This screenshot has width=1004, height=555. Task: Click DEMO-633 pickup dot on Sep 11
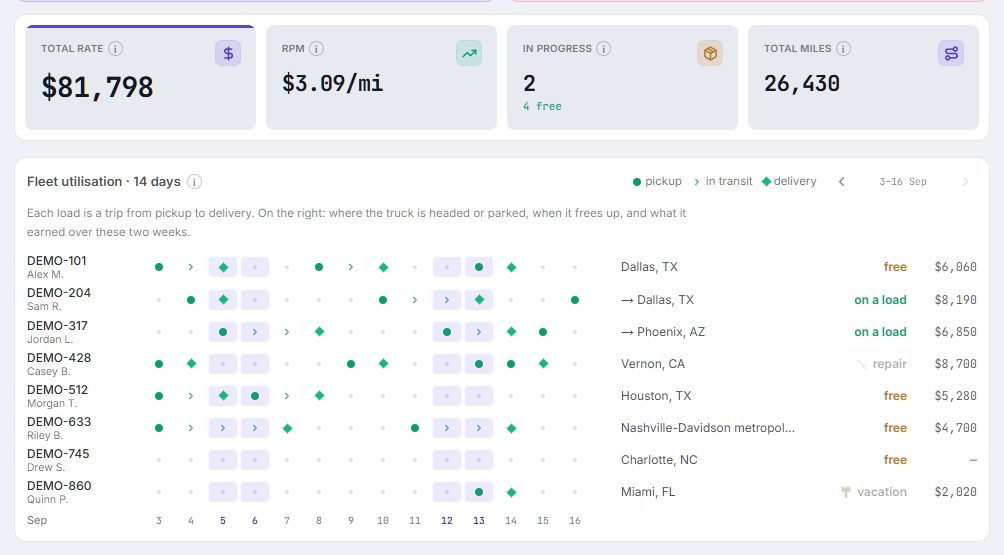point(415,428)
